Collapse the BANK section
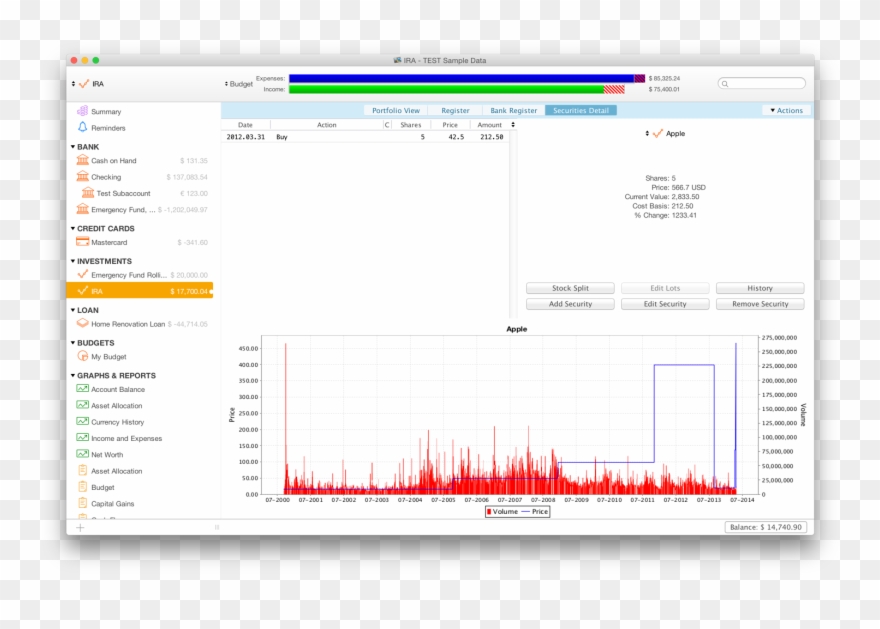 pyautogui.click(x=73, y=147)
